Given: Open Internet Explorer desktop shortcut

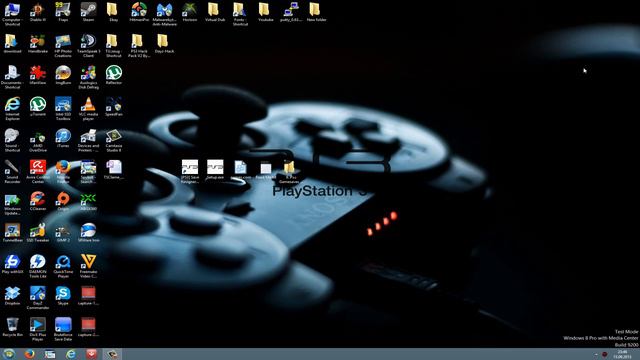Looking at the screenshot, I should (x=12, y=109).
